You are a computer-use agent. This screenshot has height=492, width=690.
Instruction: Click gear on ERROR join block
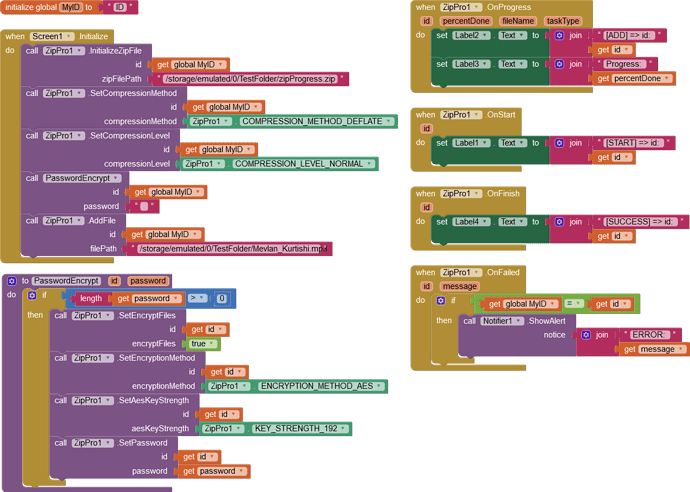586,335
